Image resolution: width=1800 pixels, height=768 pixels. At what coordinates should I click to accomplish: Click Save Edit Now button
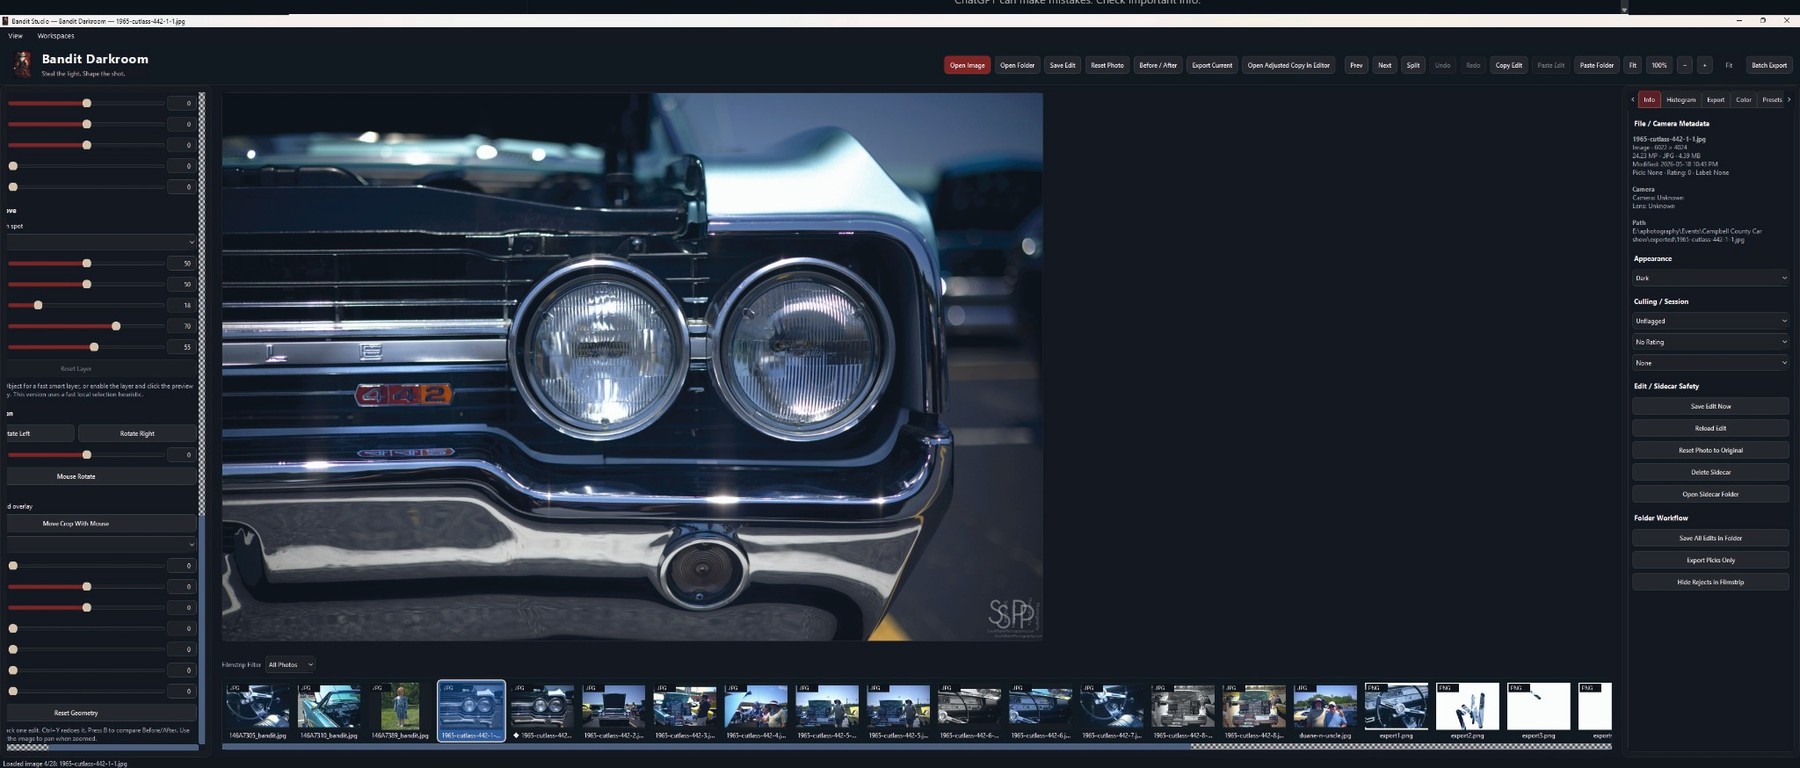[1711, 406]
